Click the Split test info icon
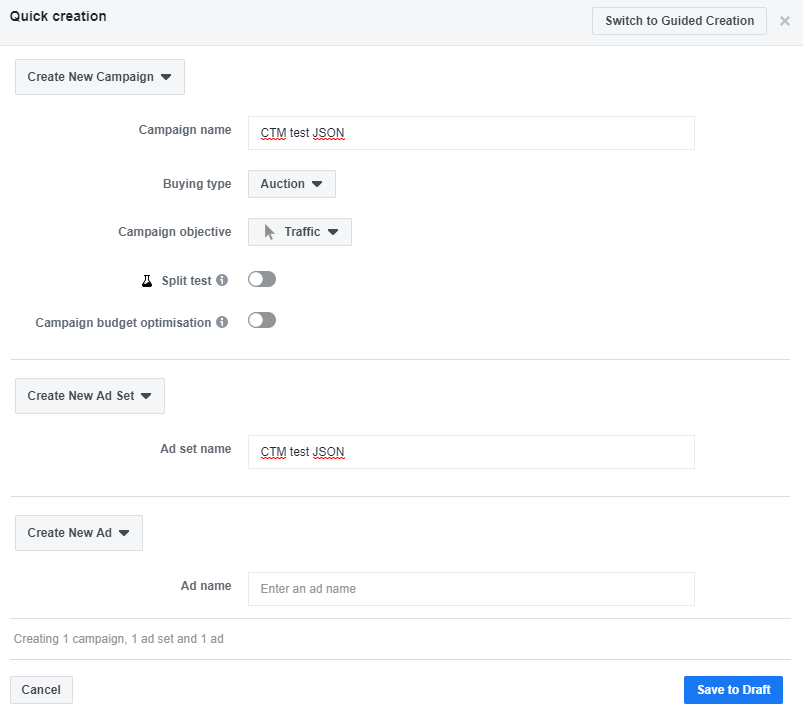803x714 pixels. (x=222, y=280)
